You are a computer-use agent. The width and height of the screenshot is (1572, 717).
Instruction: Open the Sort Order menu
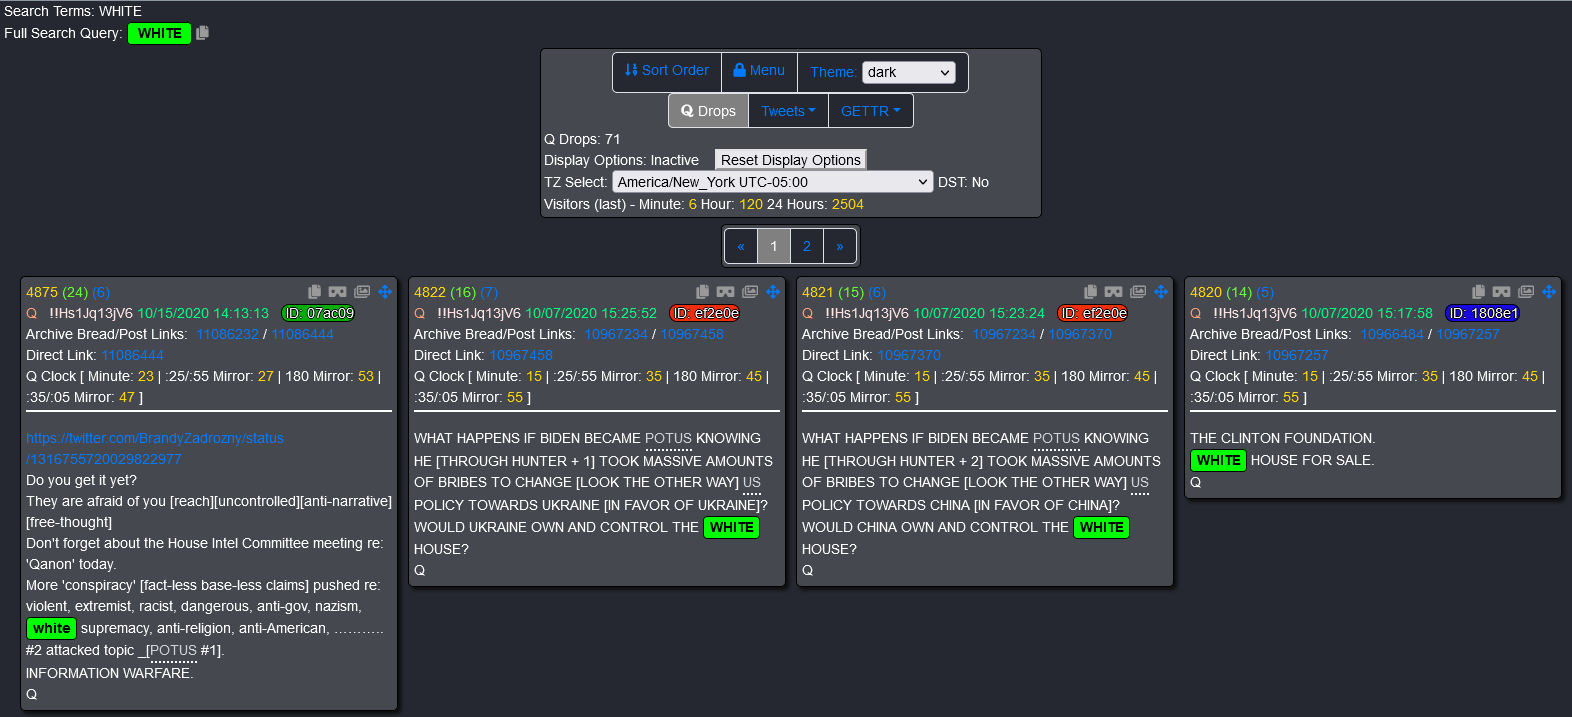coord(667,71)
